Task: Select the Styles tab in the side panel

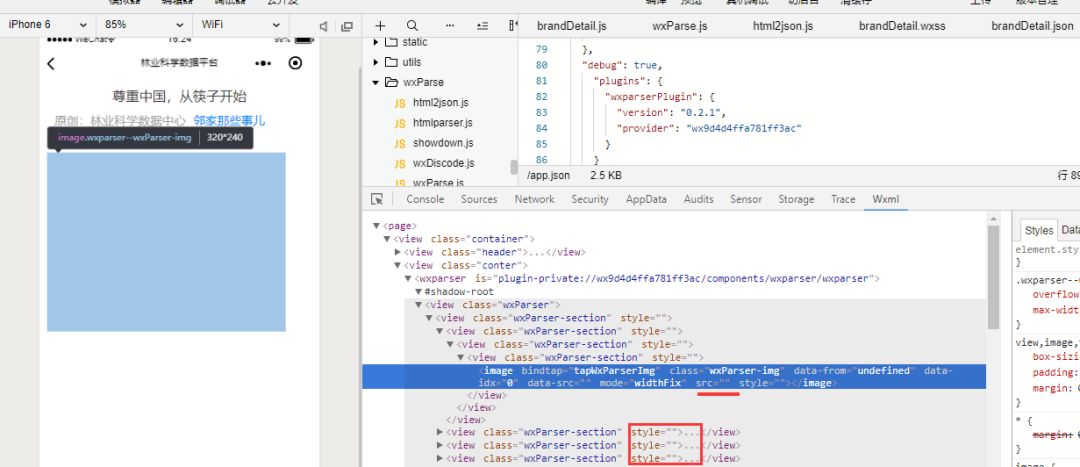Action: tap(1039, 230)
